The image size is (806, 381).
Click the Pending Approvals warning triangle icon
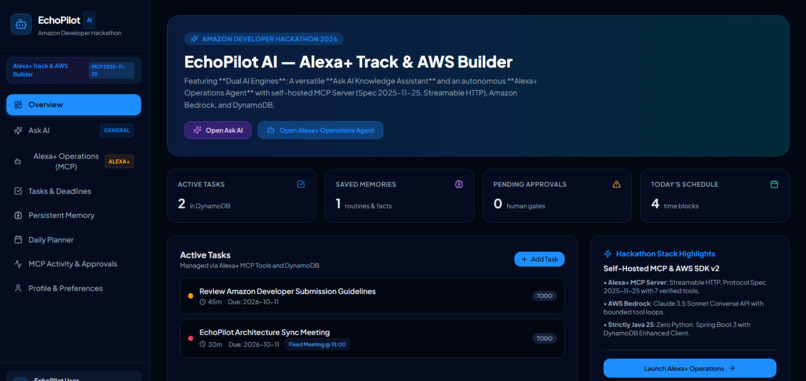coord(617,184)
